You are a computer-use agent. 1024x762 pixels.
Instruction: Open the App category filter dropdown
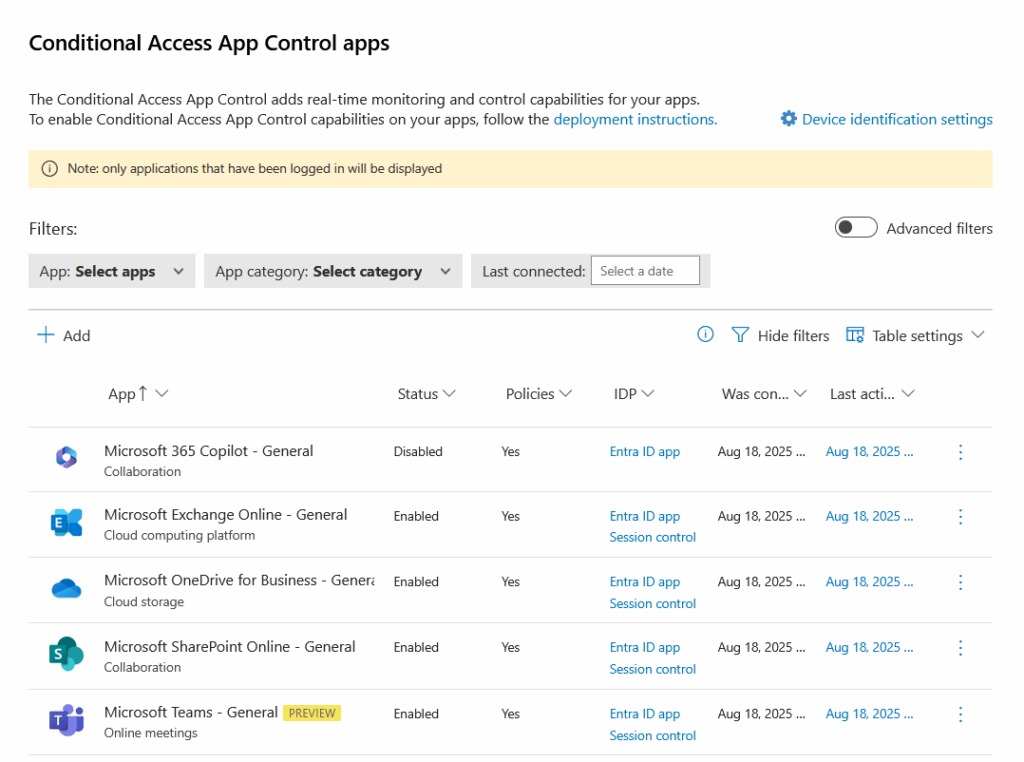pyautogui.click(x=332, y=271)
